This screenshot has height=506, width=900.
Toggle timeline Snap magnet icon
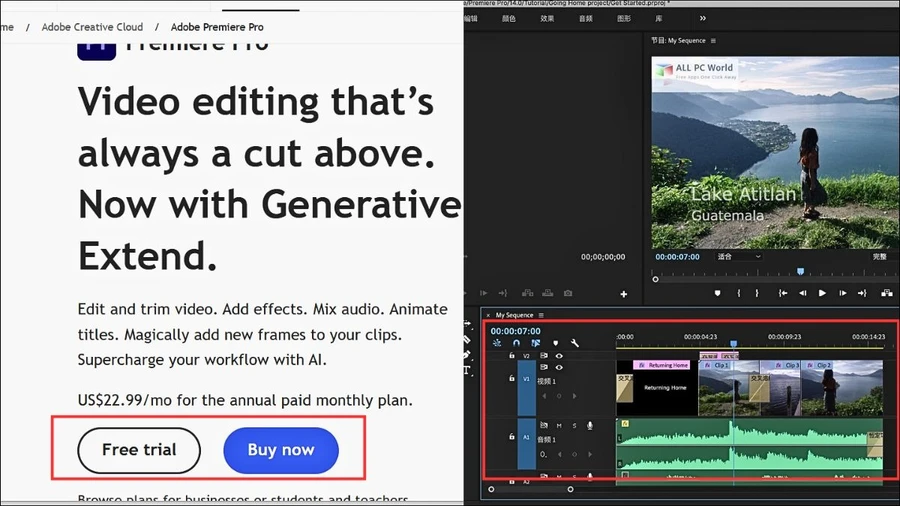516,343
